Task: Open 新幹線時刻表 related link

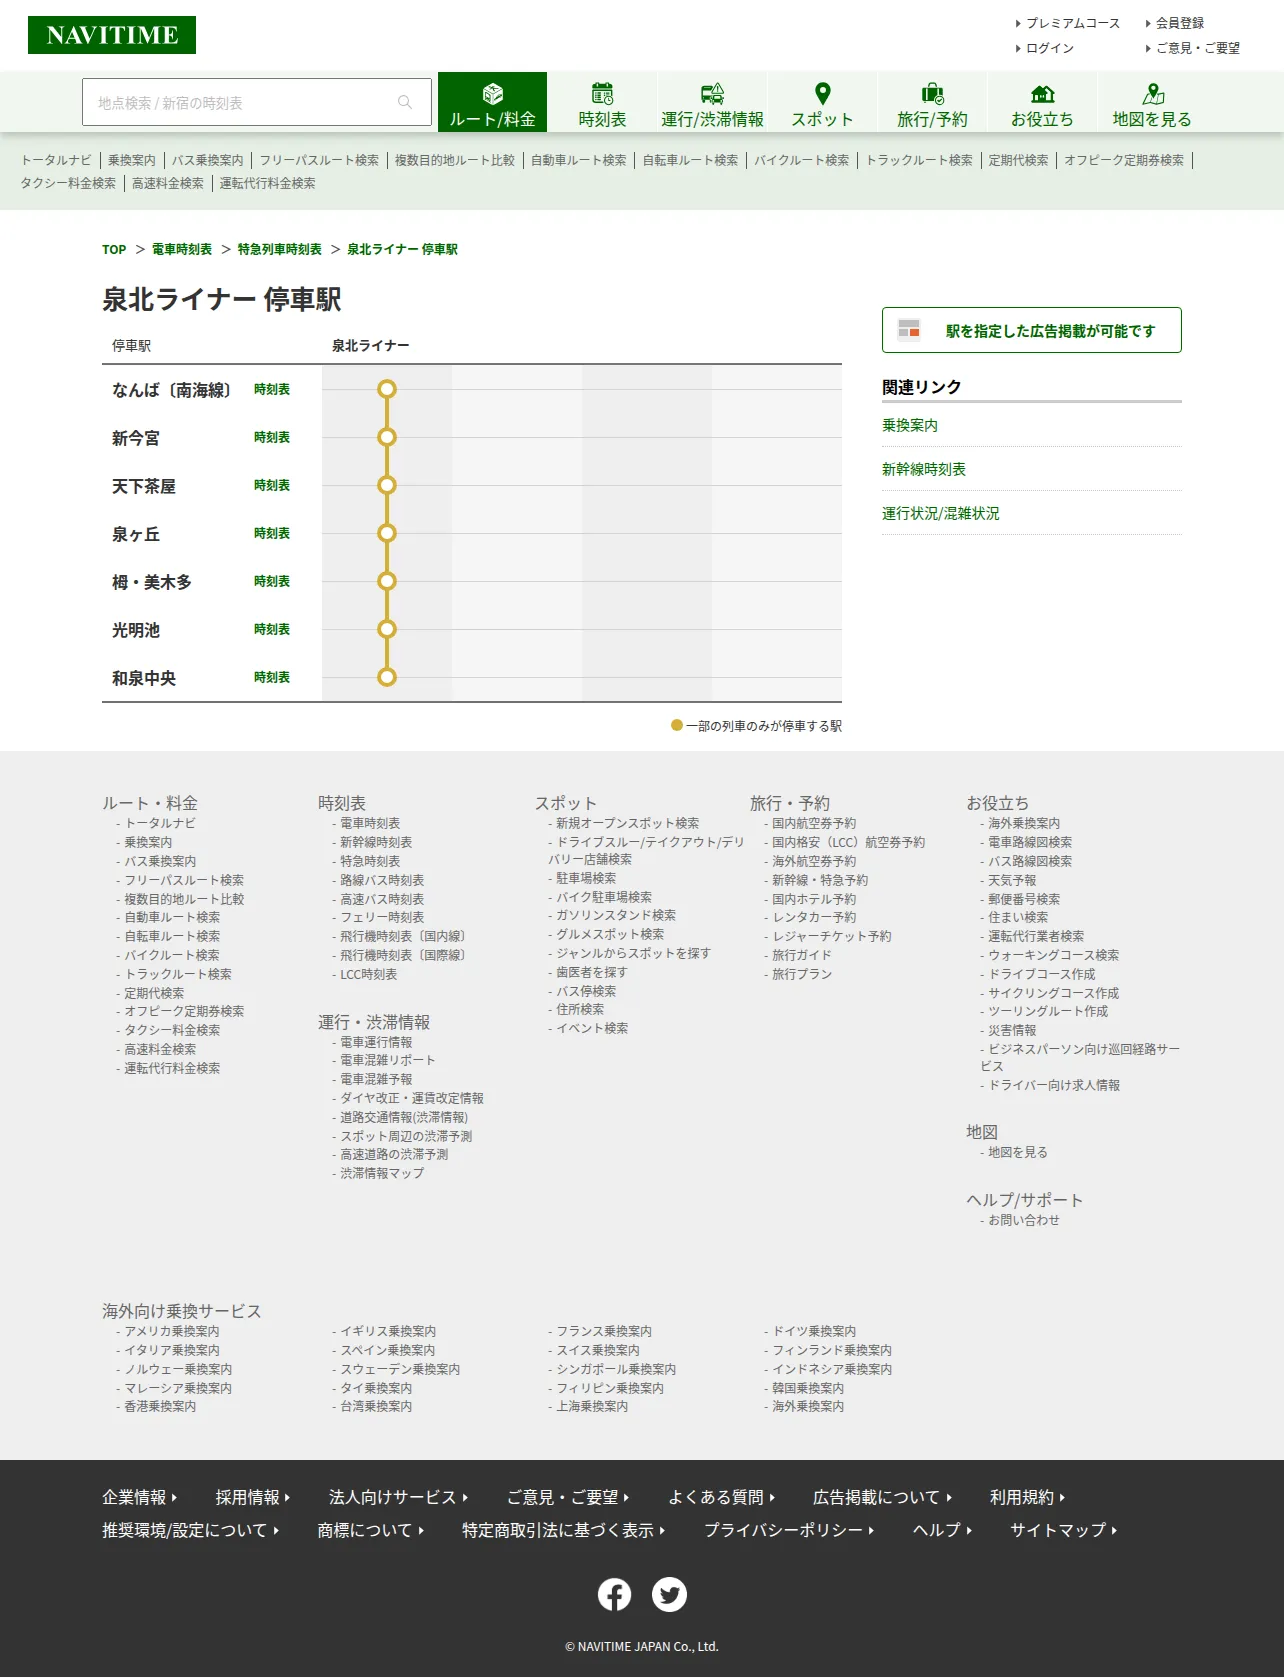Action: 924,469
